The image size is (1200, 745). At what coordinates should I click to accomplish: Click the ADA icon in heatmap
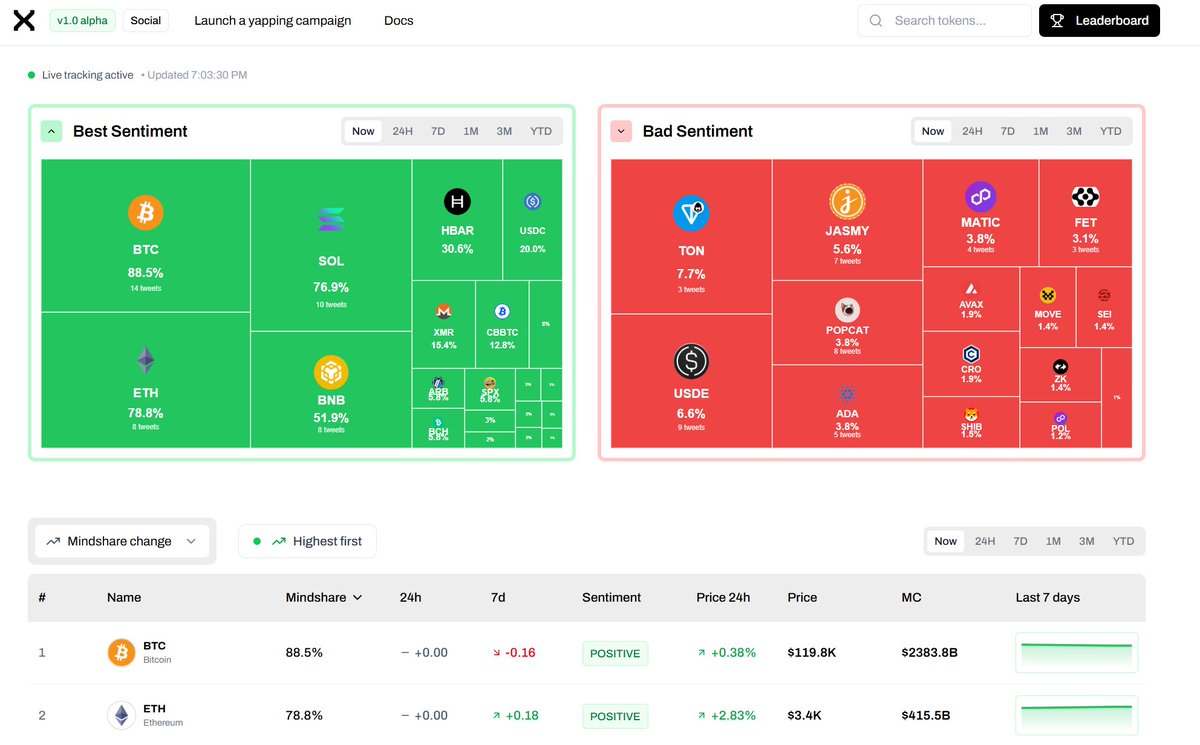coord(848,395)
